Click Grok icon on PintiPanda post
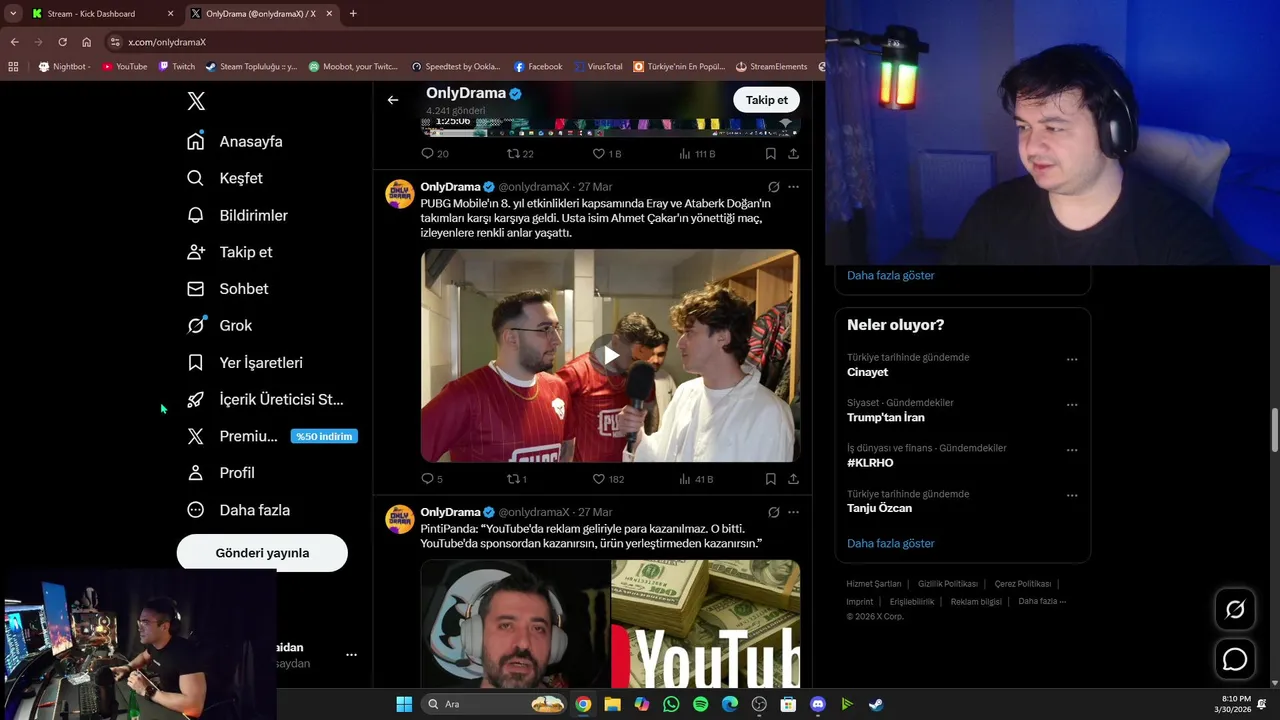Image resolution: width=1280 pixels, height=720 pixels. (x=773, y=512)
